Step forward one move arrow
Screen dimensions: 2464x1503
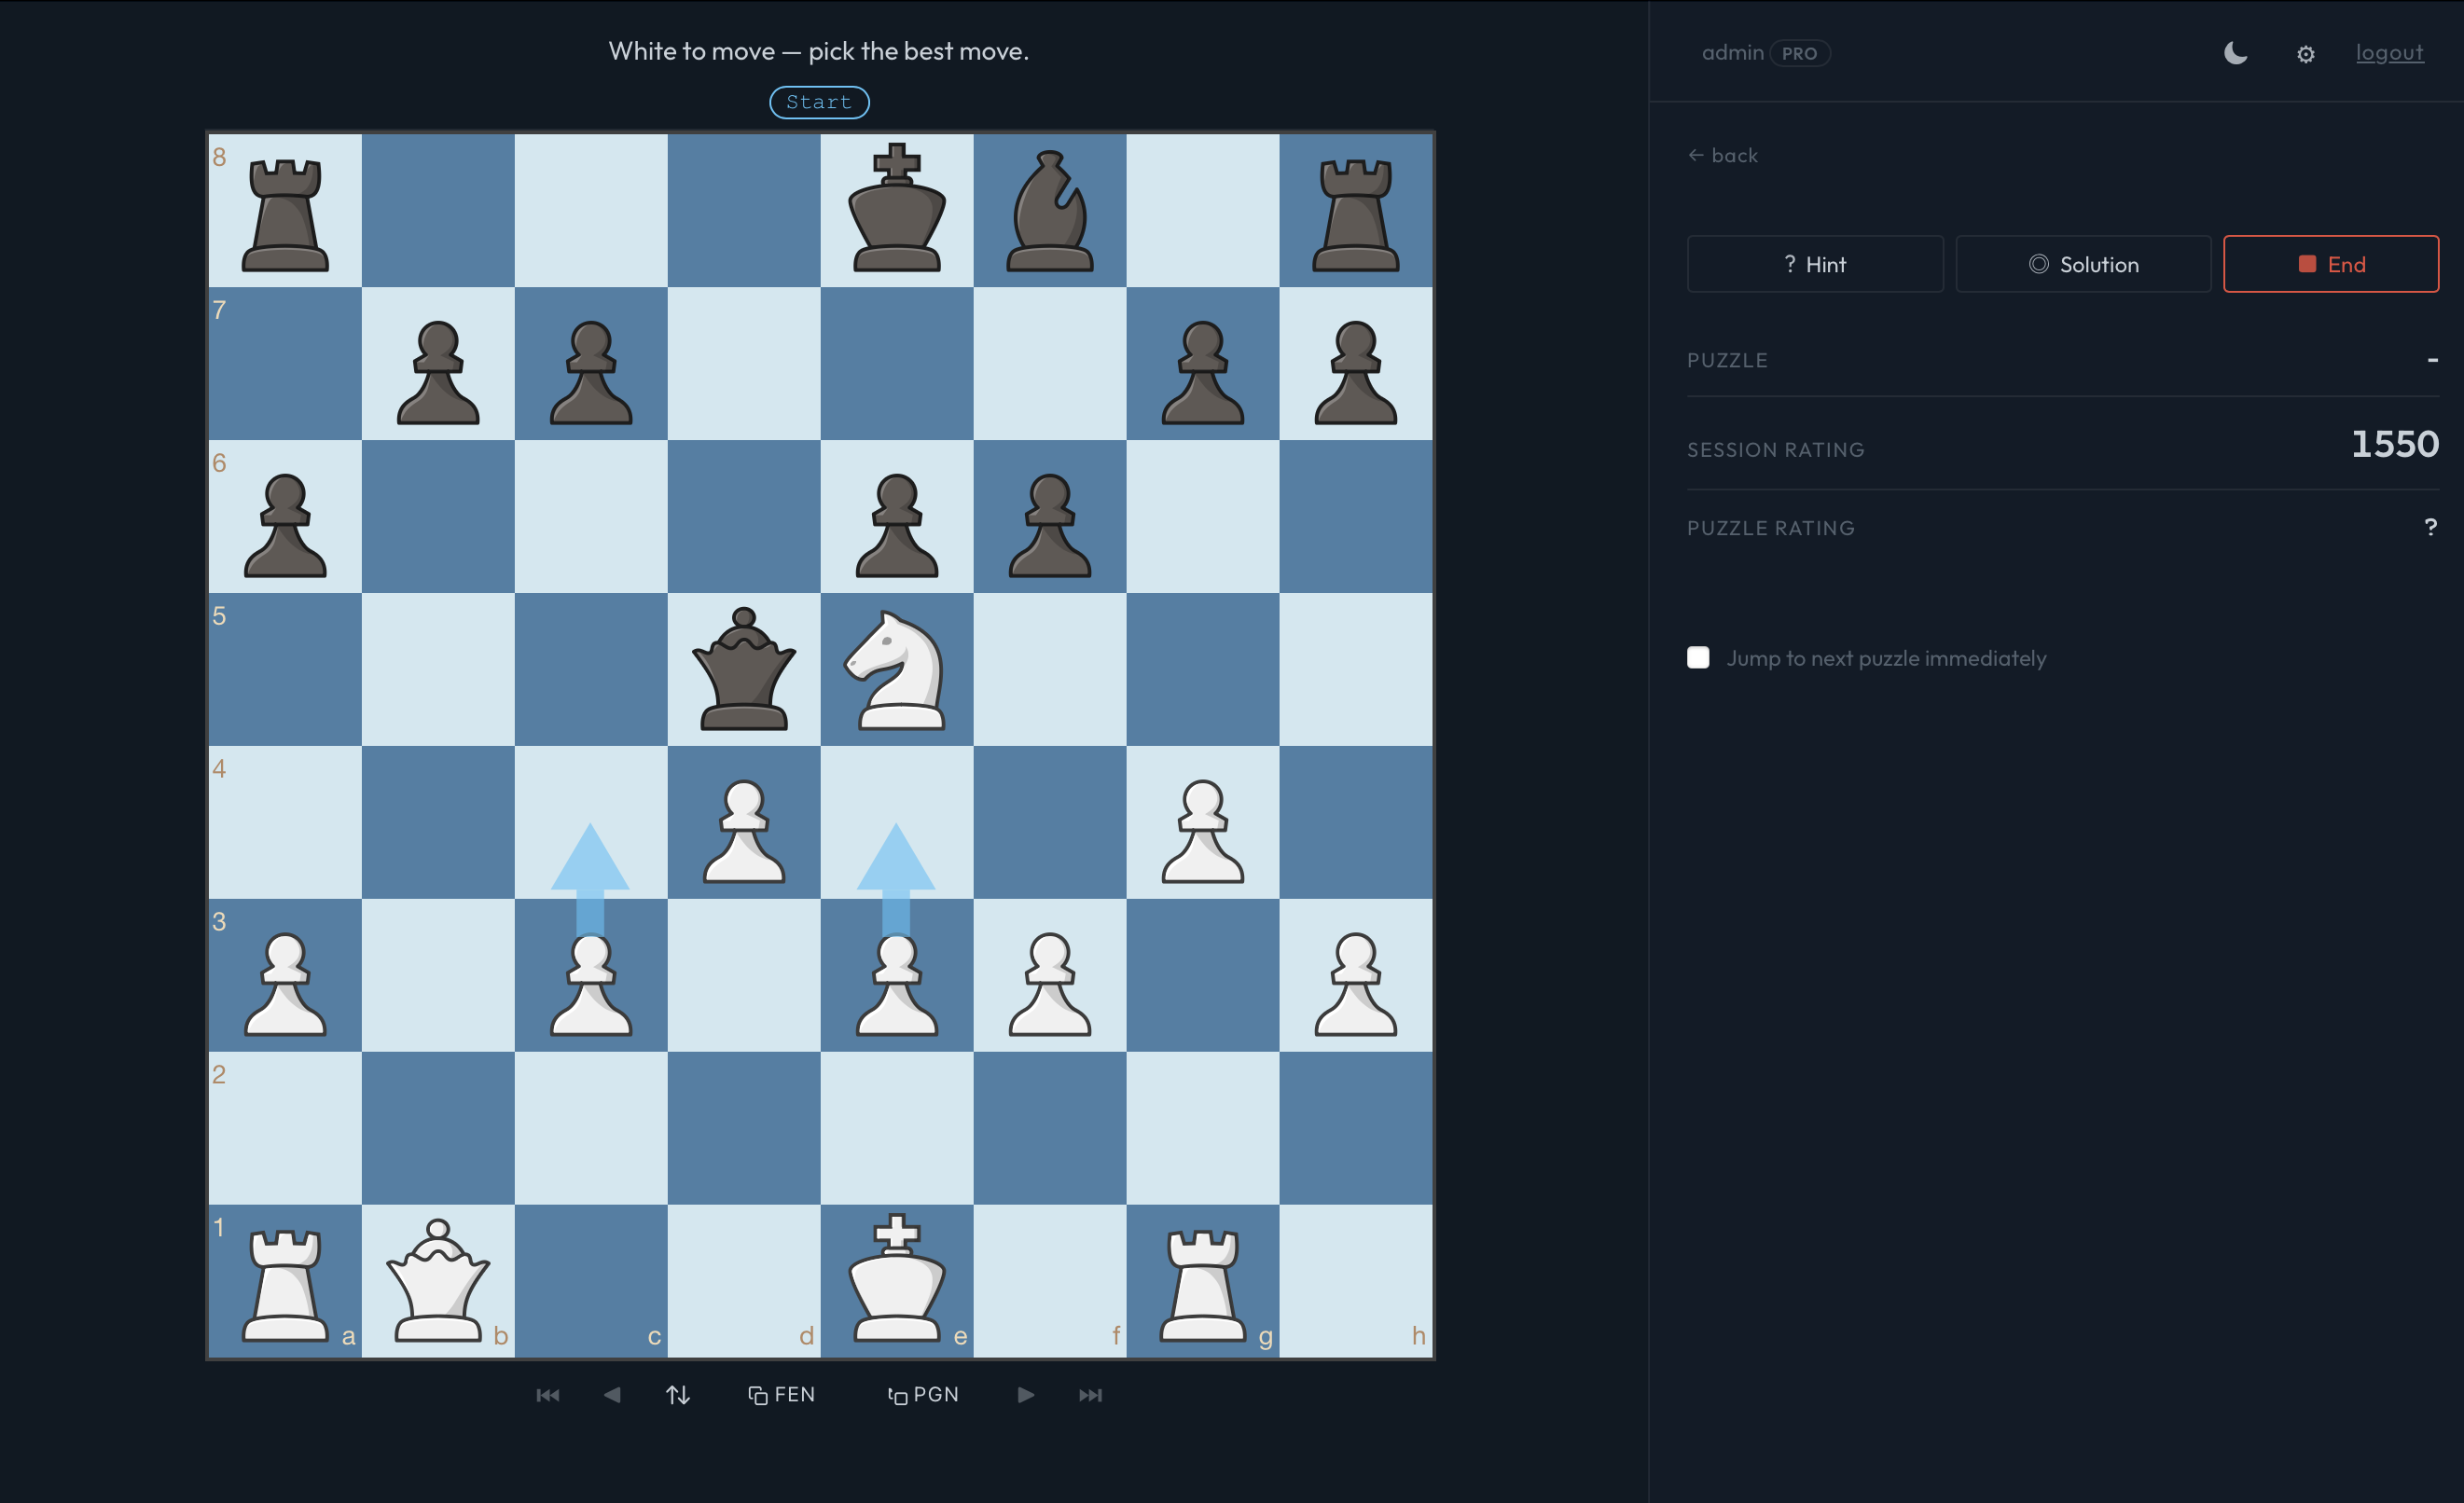pos(1026,1394)
